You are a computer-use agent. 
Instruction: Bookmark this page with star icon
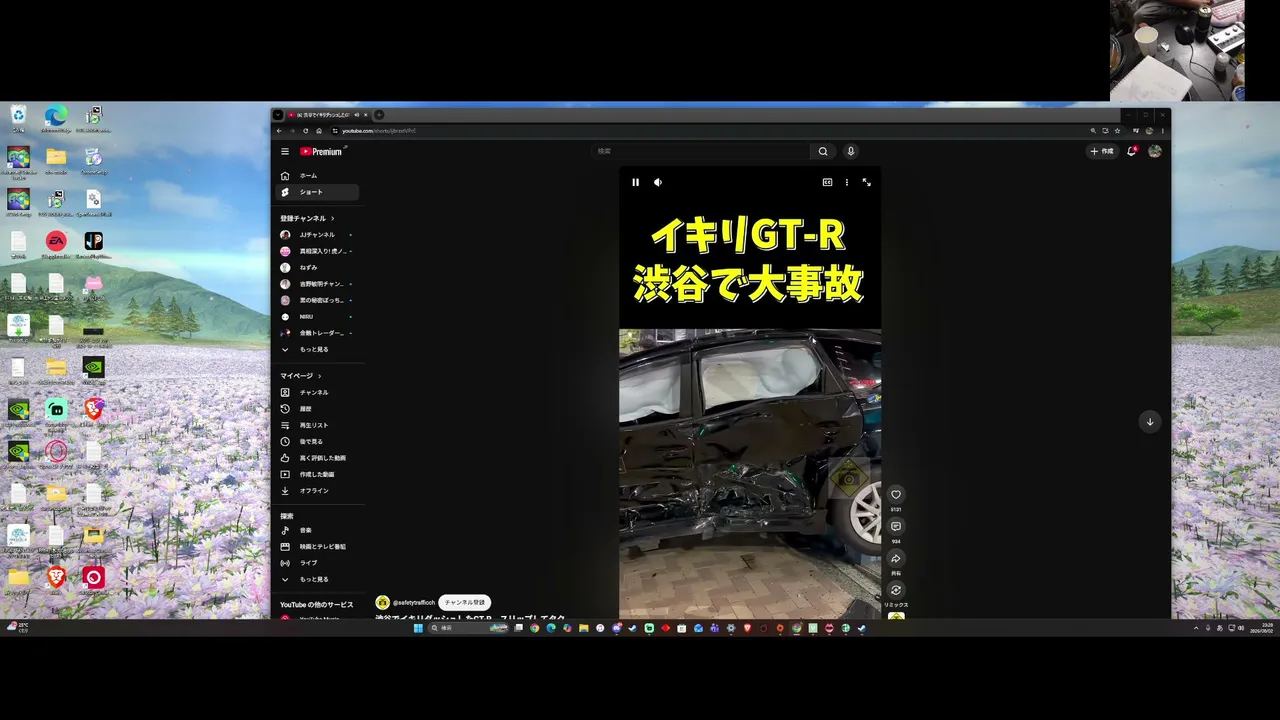point(1118,131)
